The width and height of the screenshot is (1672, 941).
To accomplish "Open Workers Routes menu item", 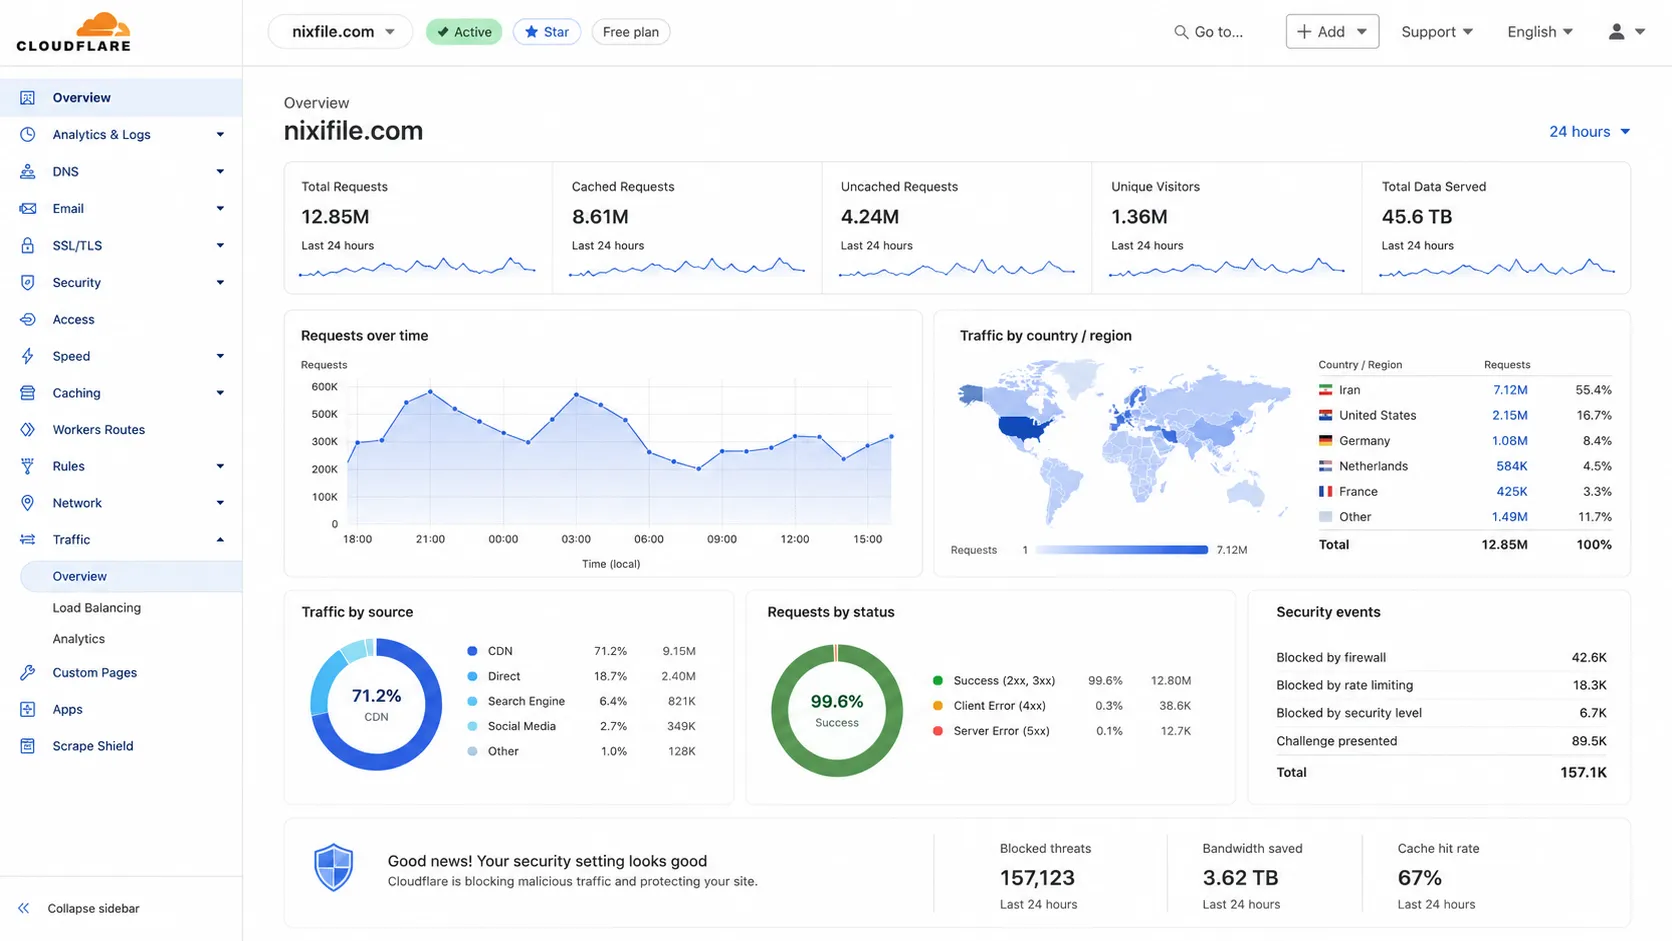I will click(x=99, y=429).
